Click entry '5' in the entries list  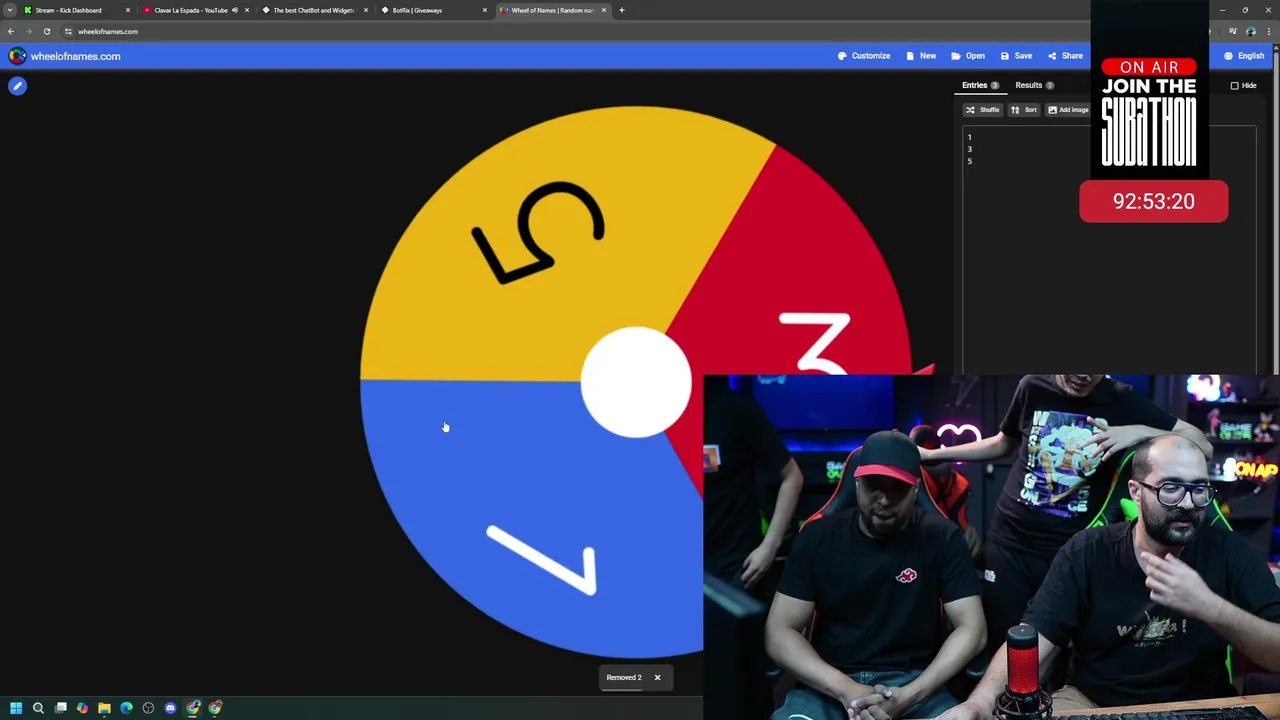[x=969, y=161]
